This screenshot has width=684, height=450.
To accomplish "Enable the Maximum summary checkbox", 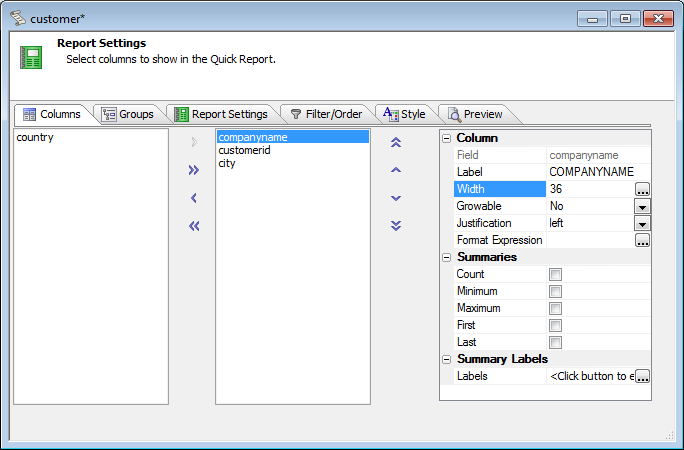I will pos(555,308).
